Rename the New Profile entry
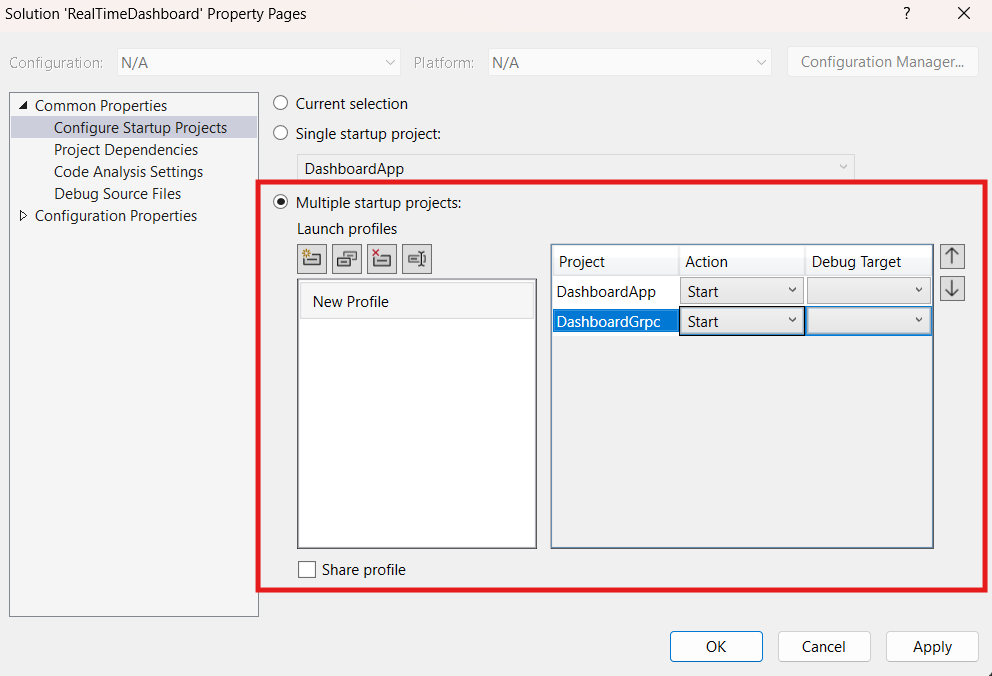Image resolution: width=992 pixels, height=676 pixels. tap(416, 258)
